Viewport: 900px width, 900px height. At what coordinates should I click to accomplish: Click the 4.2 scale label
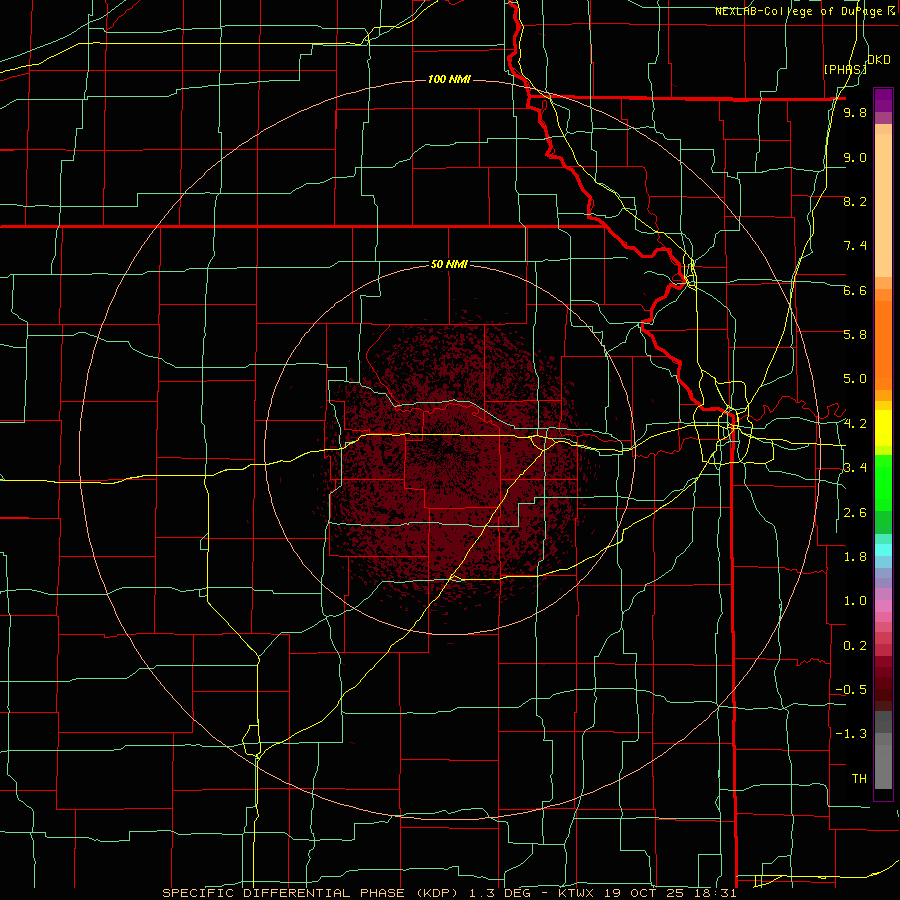coord(855,424)
